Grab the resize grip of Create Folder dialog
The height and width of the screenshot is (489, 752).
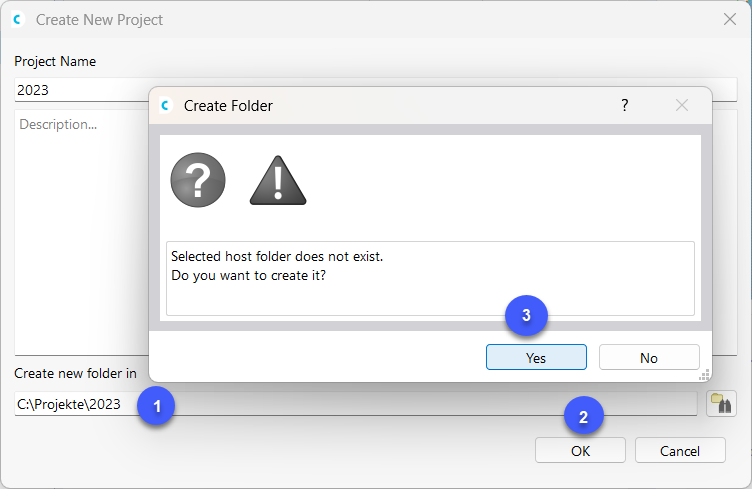point(704,375)
